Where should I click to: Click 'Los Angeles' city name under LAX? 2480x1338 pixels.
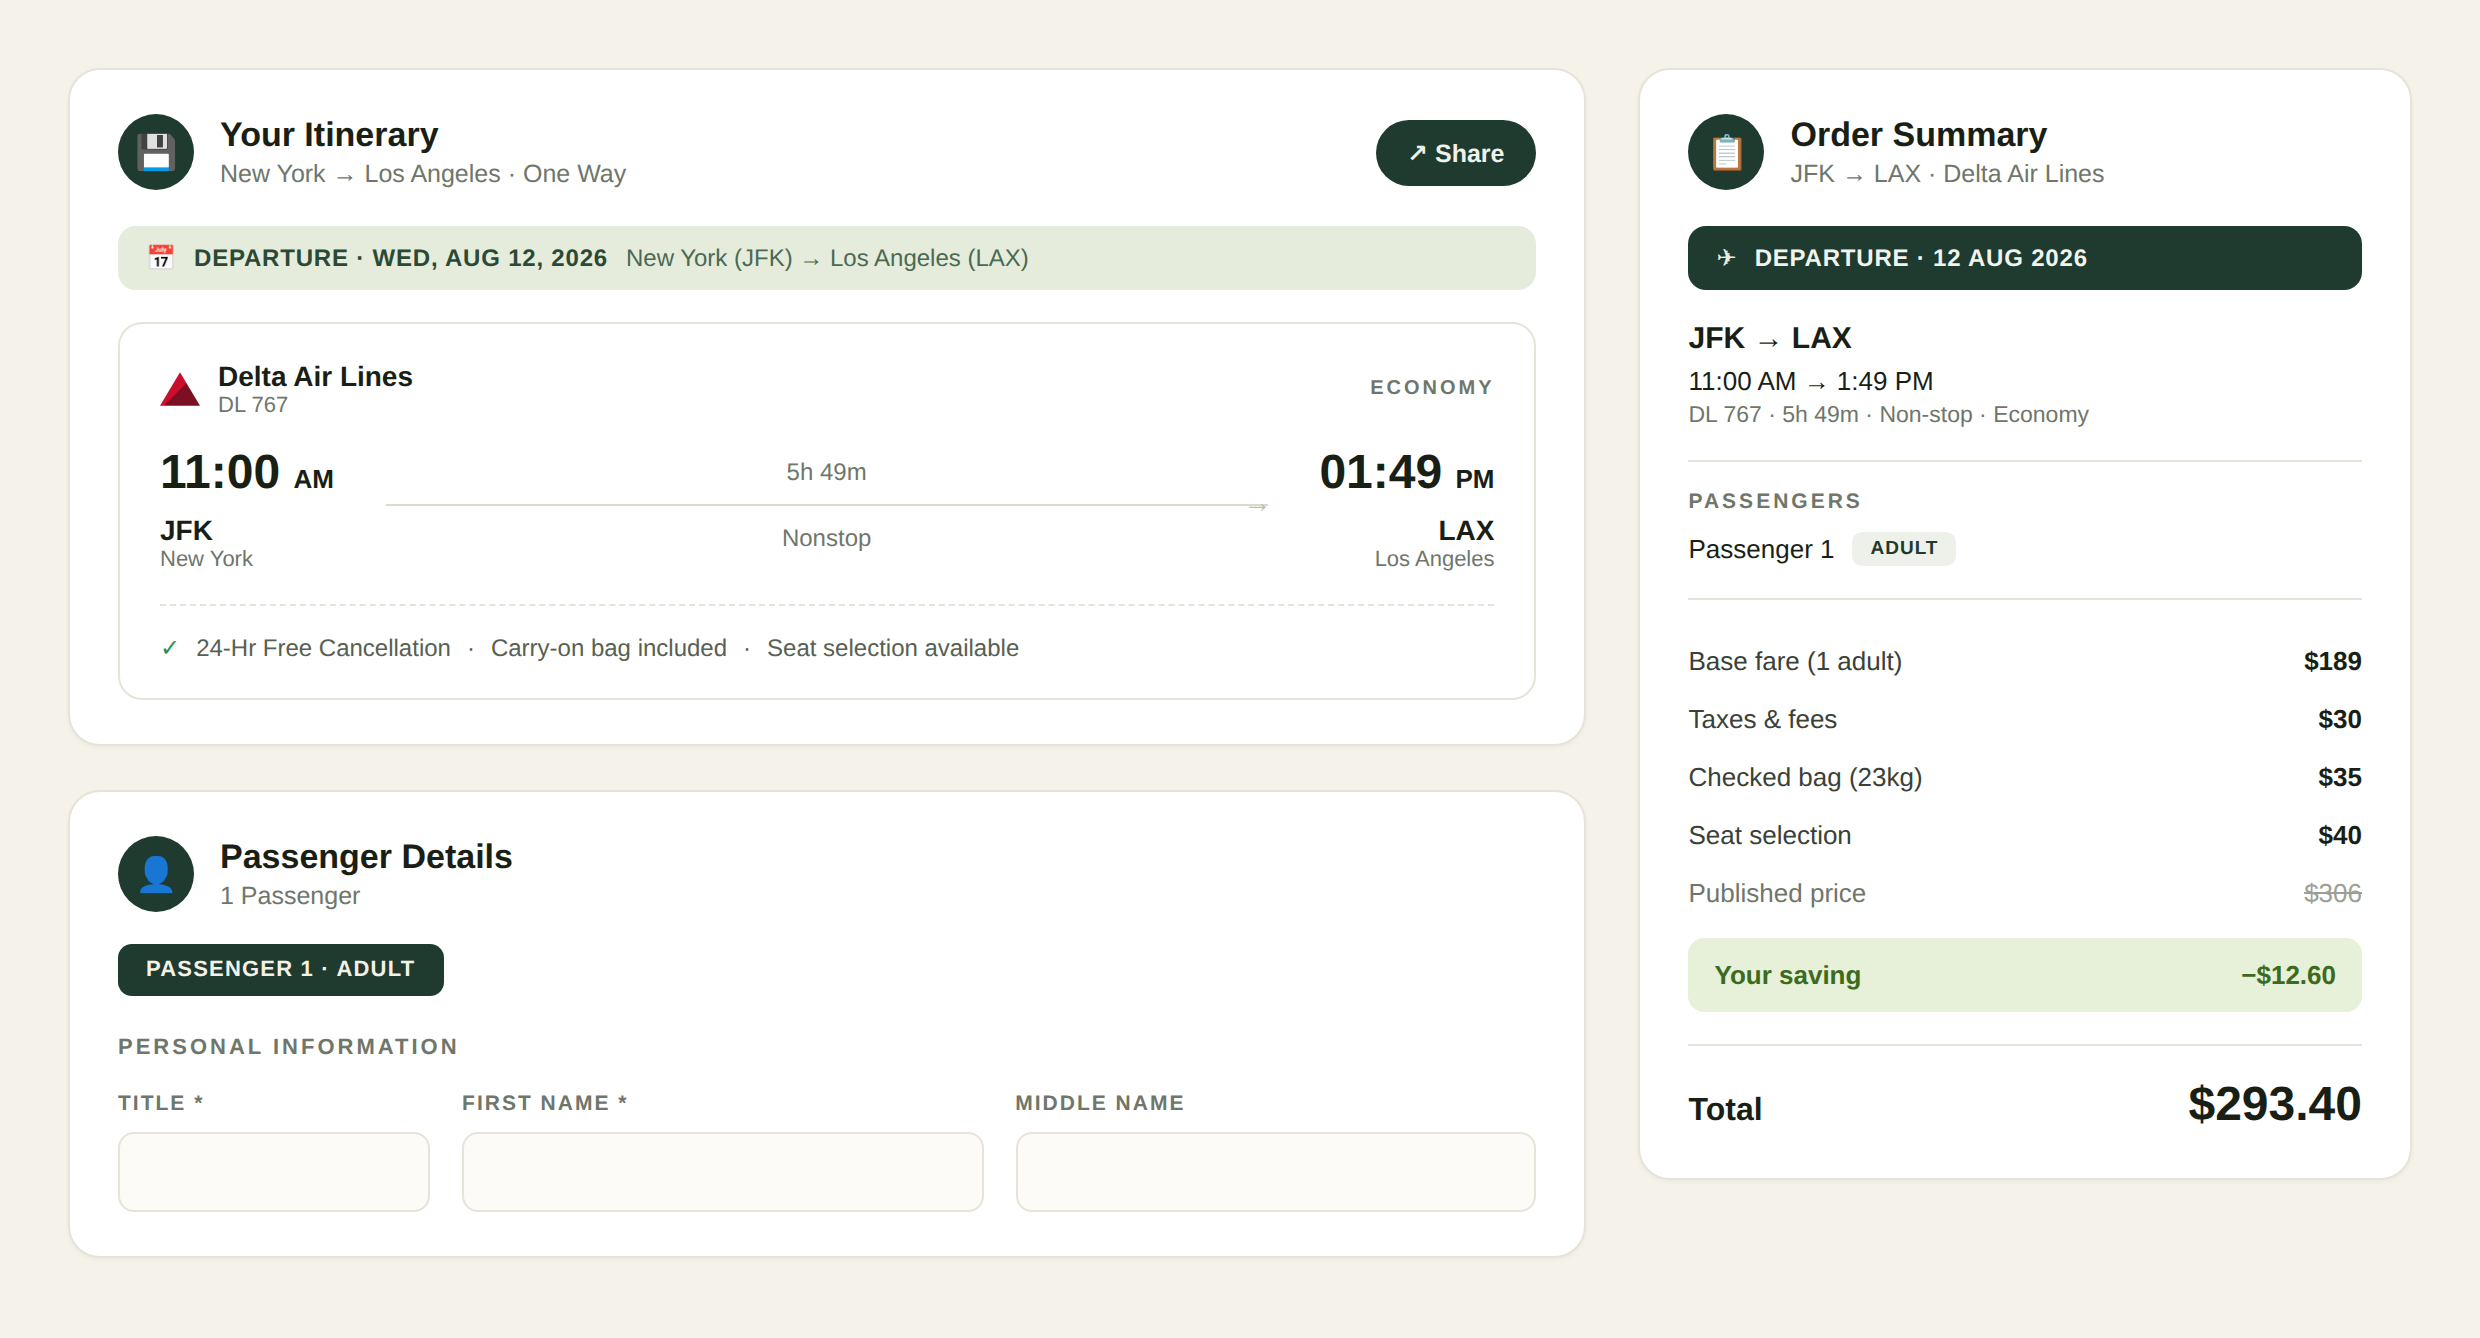1434,559
